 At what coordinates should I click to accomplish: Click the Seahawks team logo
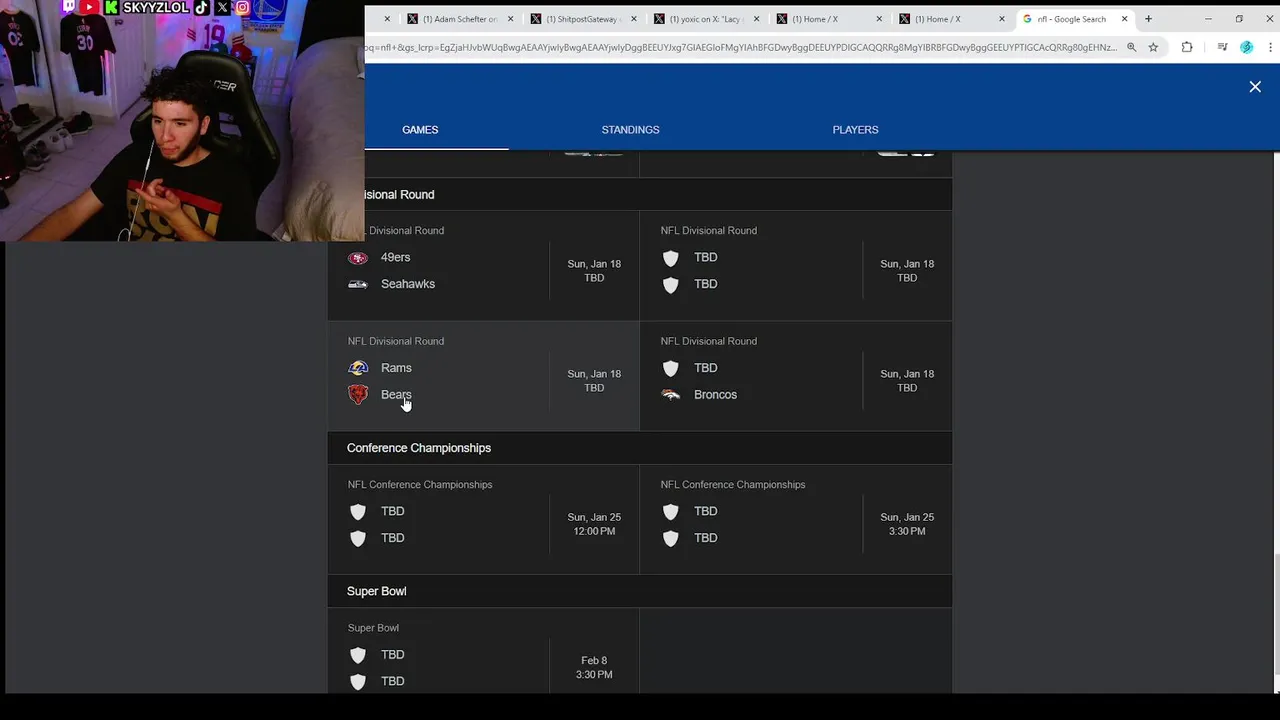358,284
